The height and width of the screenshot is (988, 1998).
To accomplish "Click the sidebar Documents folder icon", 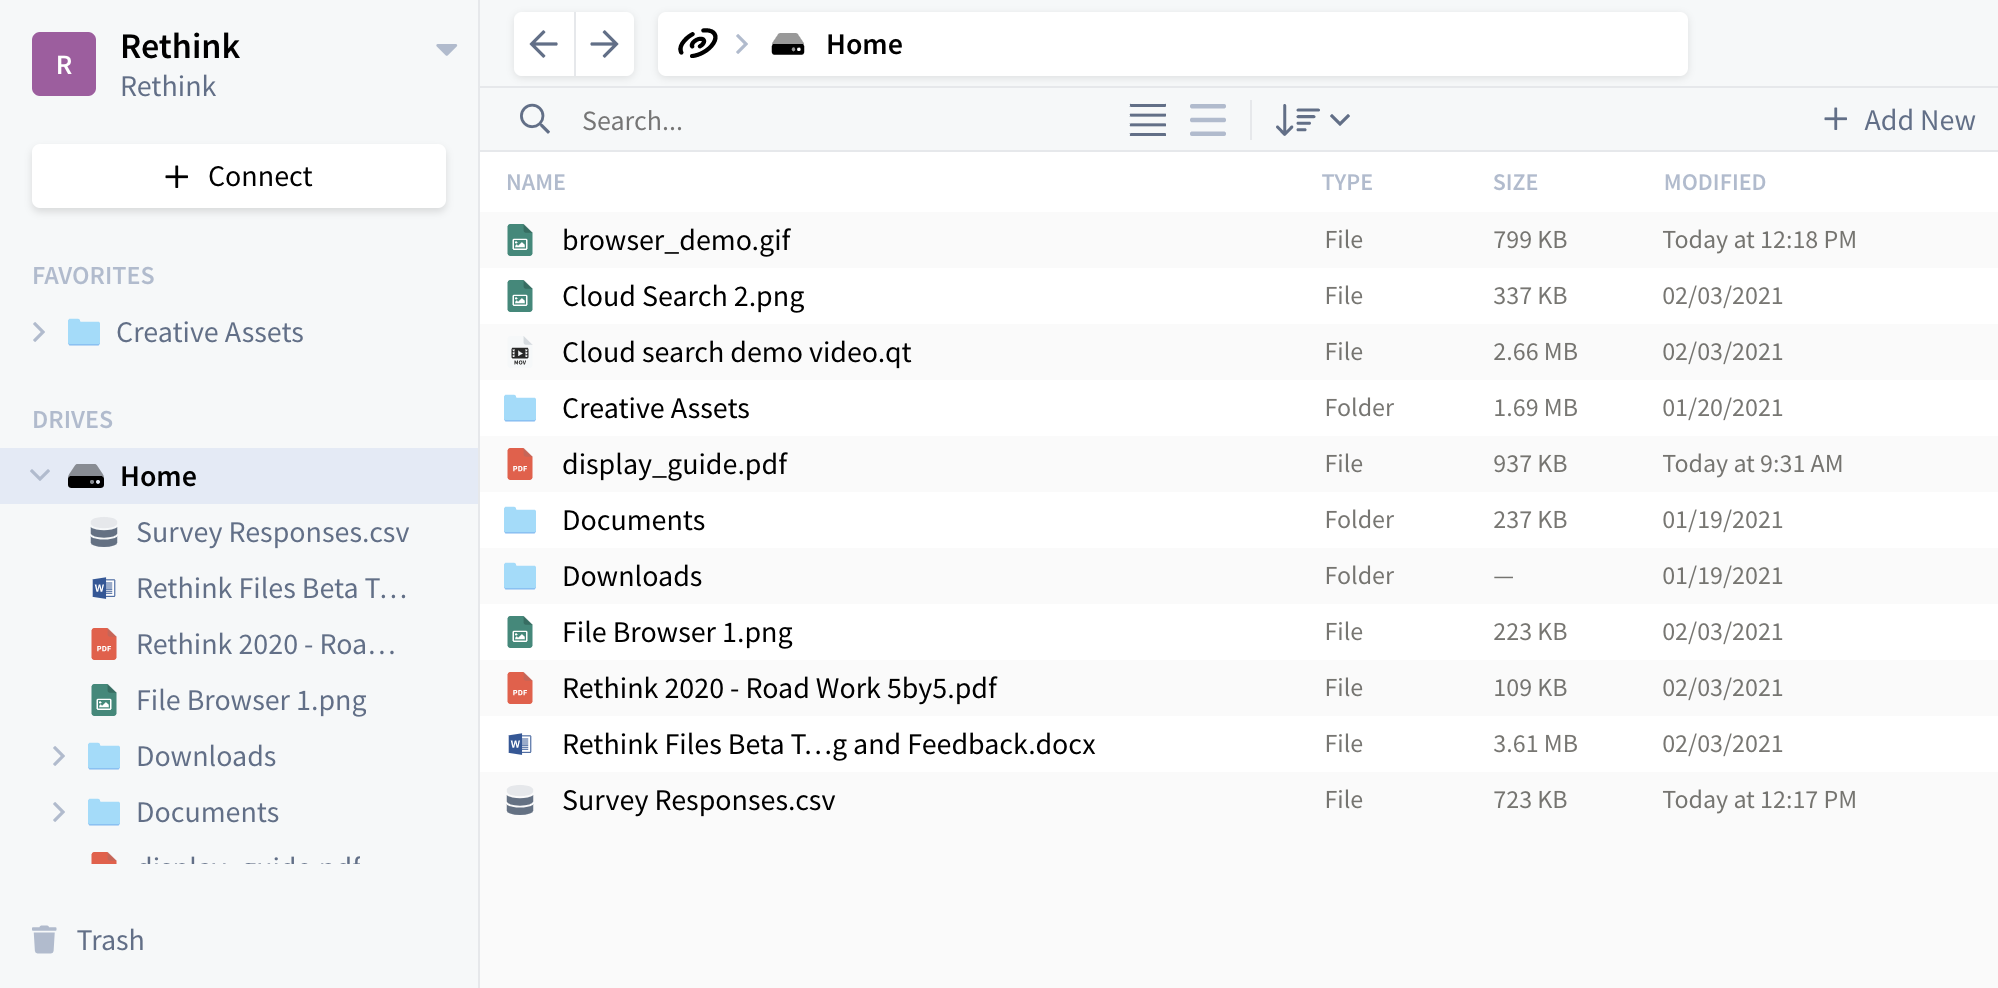I will 104,812.
